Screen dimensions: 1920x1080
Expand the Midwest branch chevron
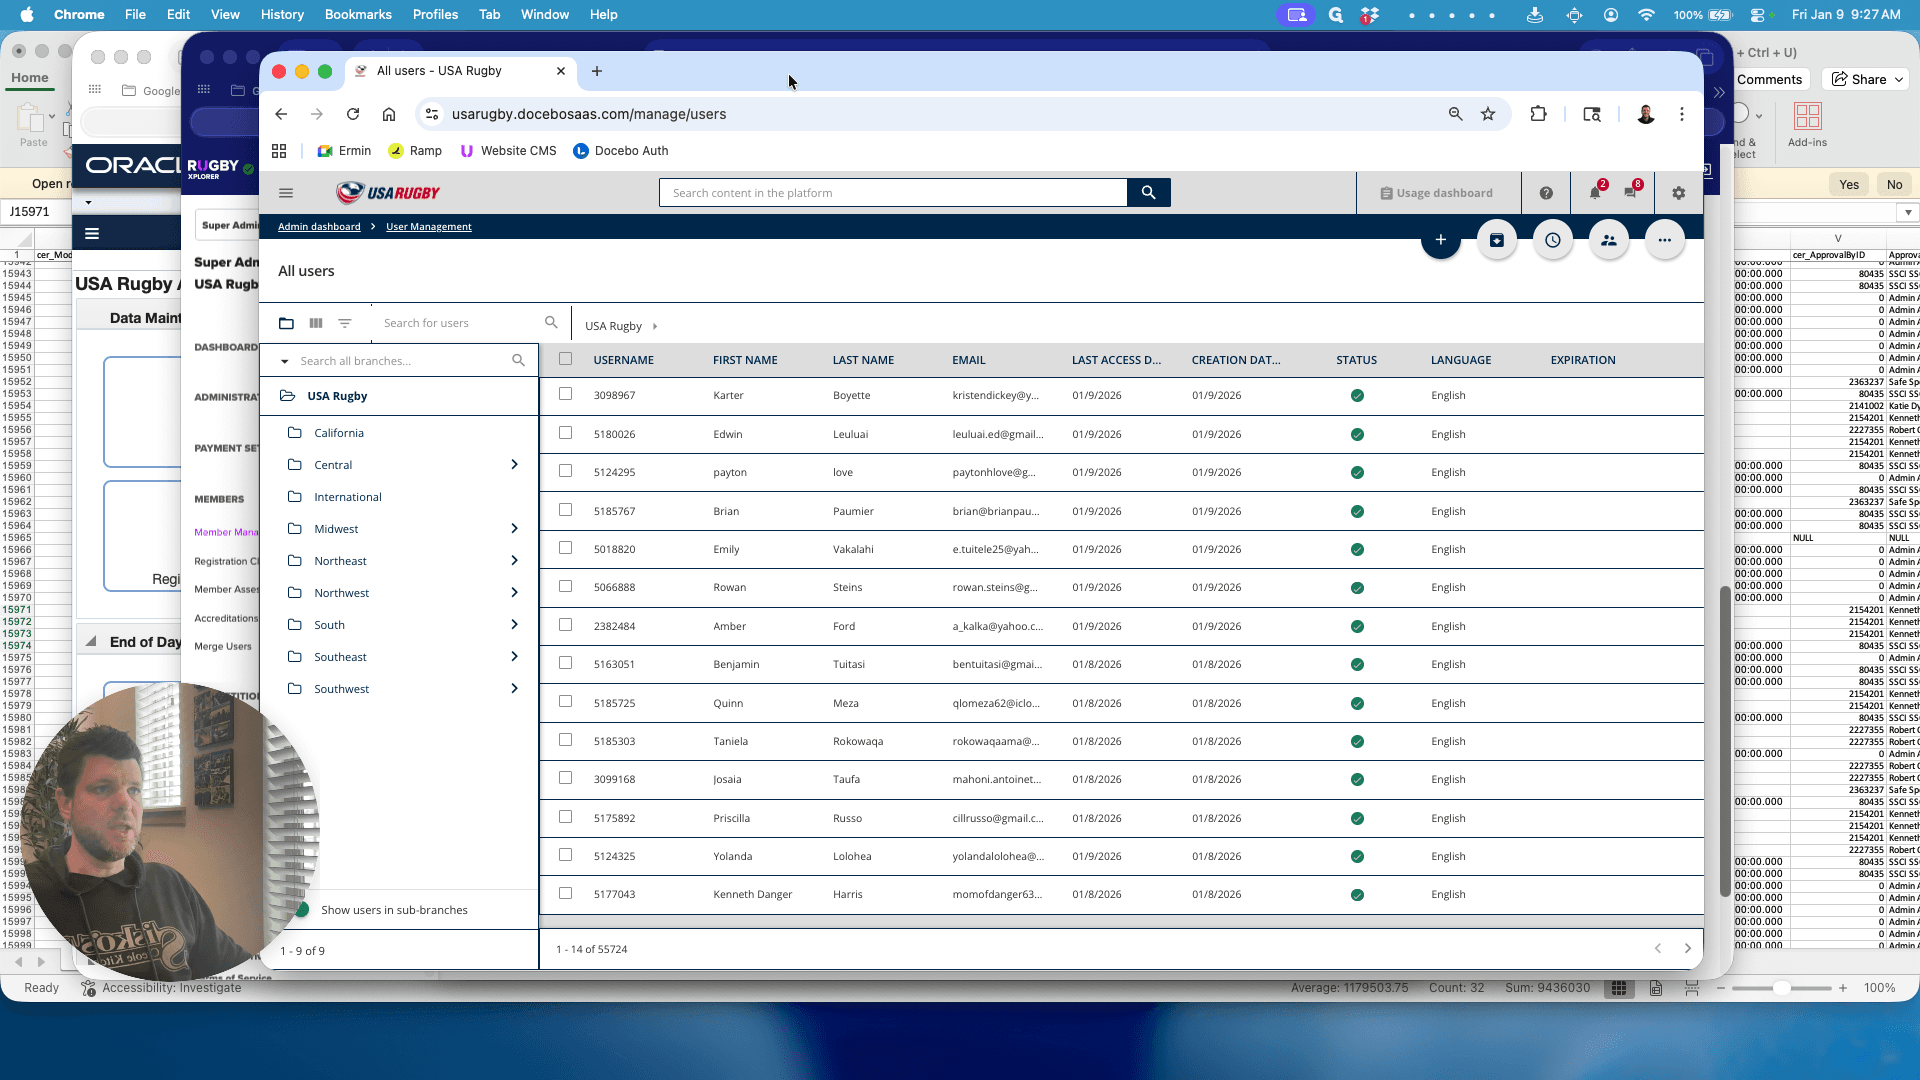515,529
